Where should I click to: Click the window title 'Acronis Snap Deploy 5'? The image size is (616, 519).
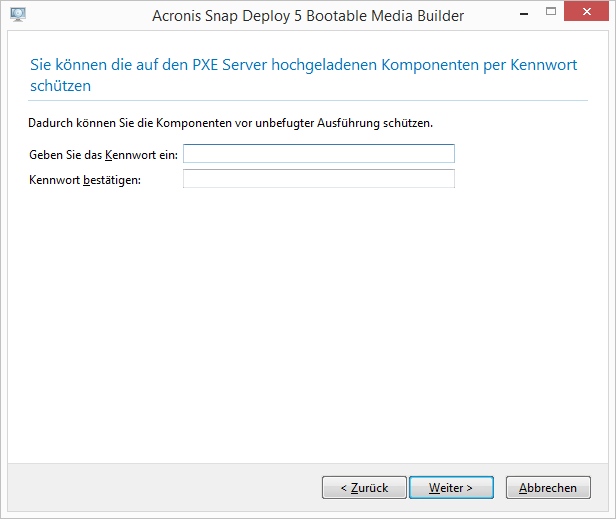point(308,16)
